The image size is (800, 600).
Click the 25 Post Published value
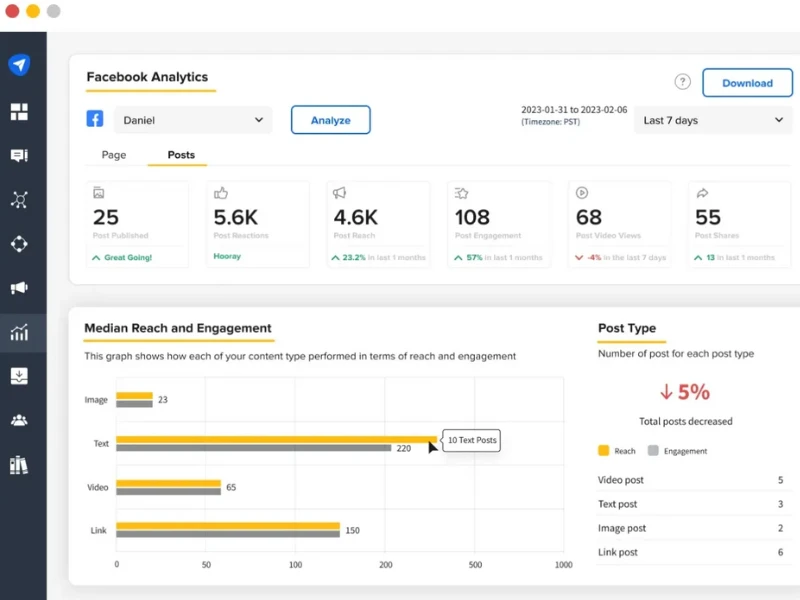coord(106,217)
